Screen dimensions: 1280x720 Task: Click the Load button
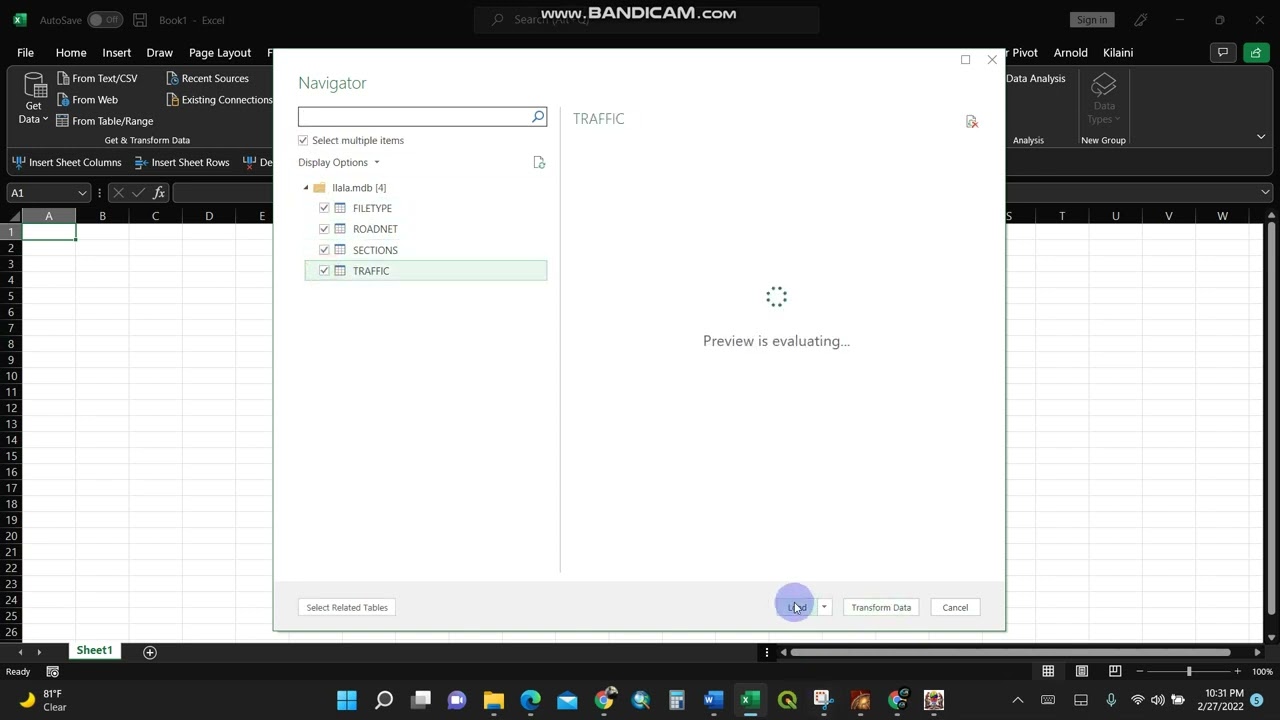(x=797, y=607)
